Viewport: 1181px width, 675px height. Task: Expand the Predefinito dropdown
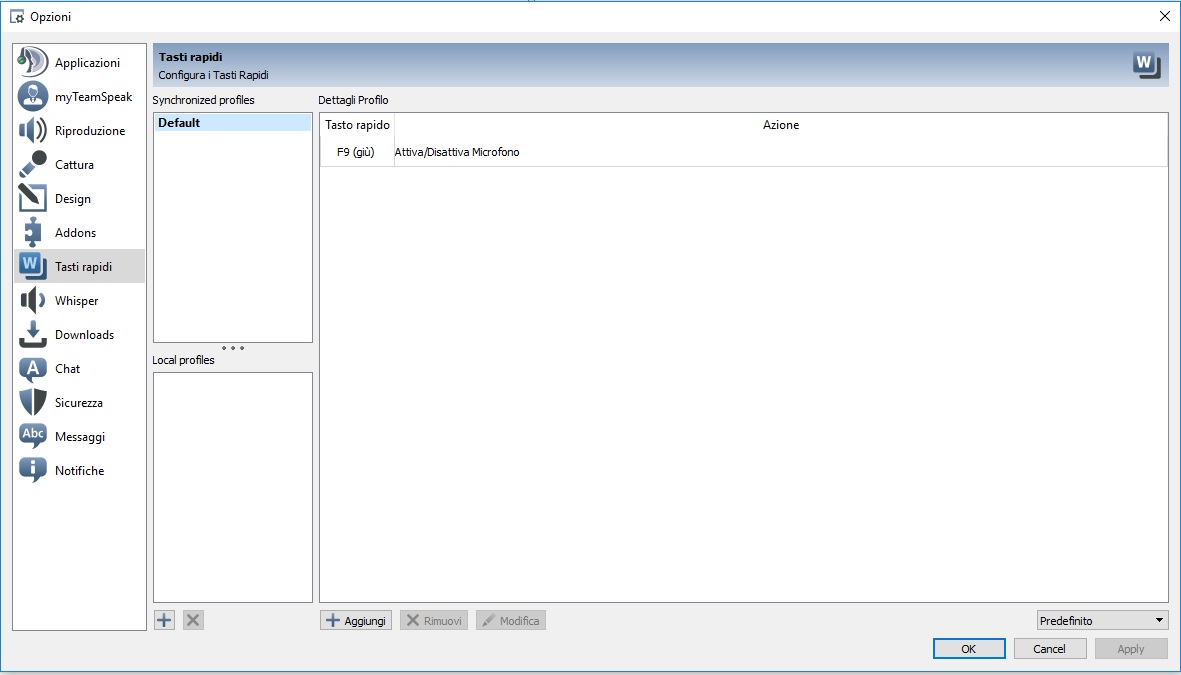[1102, 621]
